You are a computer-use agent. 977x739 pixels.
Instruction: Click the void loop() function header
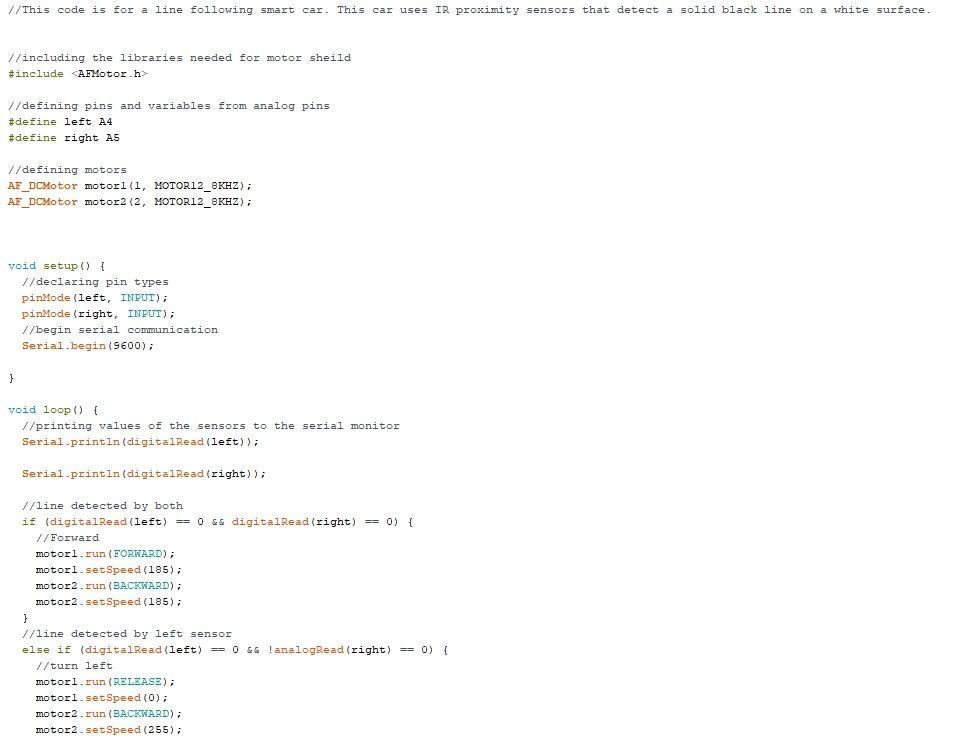[x=48, y=409]
